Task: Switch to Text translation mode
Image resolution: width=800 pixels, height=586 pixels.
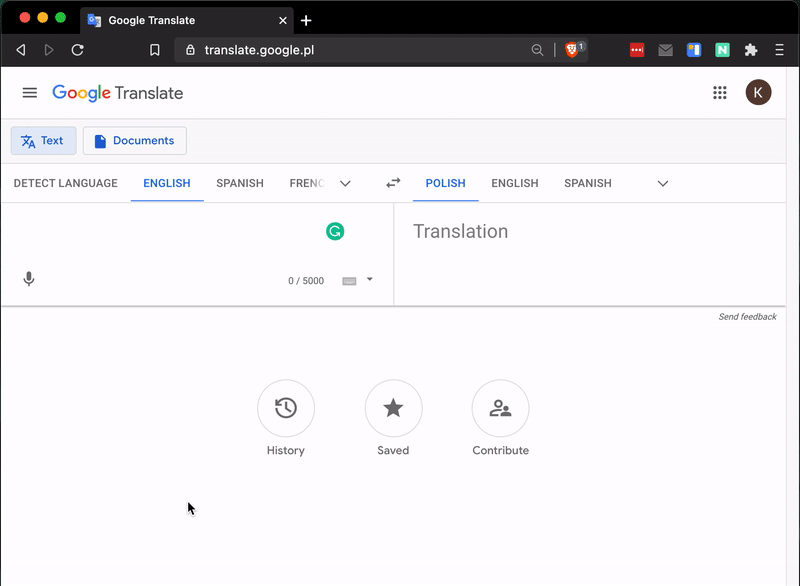Action: [x=43, y=141]
